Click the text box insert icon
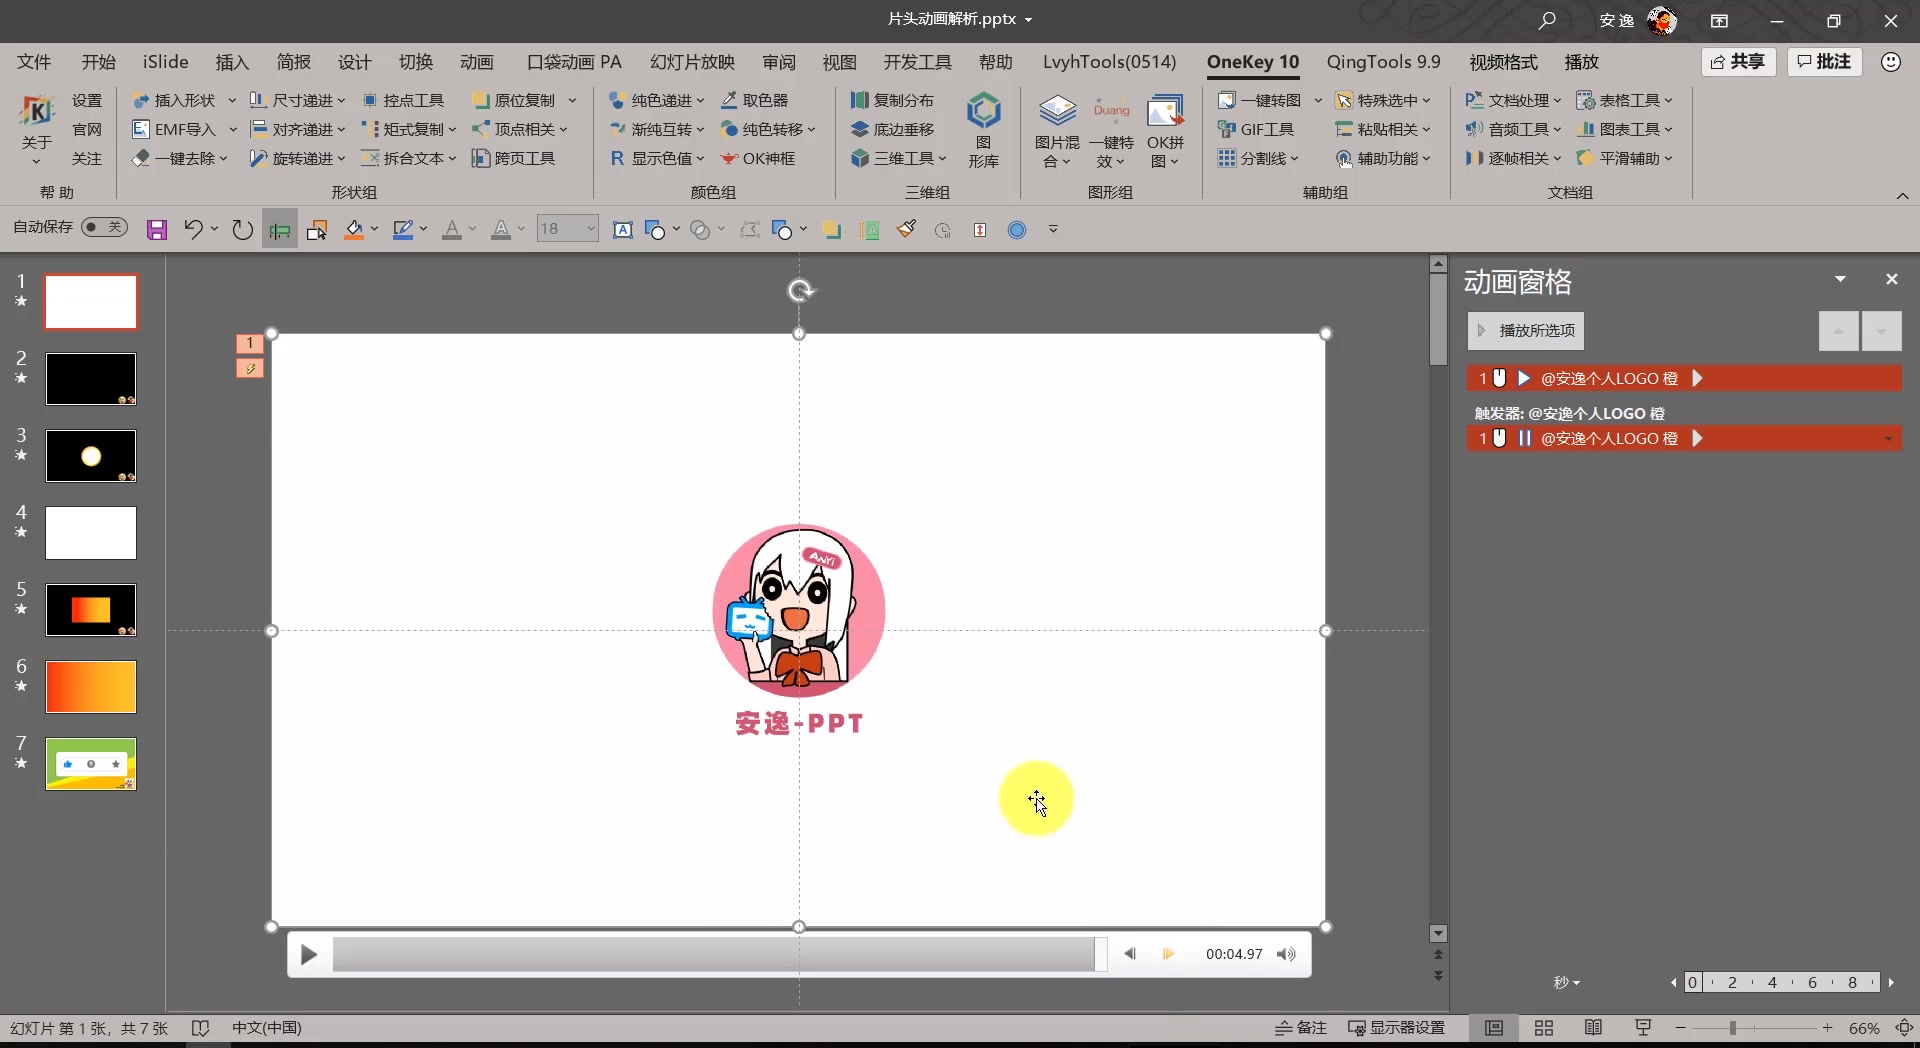This screenshot has height=1048, width=1920. (x=622, y=230)
